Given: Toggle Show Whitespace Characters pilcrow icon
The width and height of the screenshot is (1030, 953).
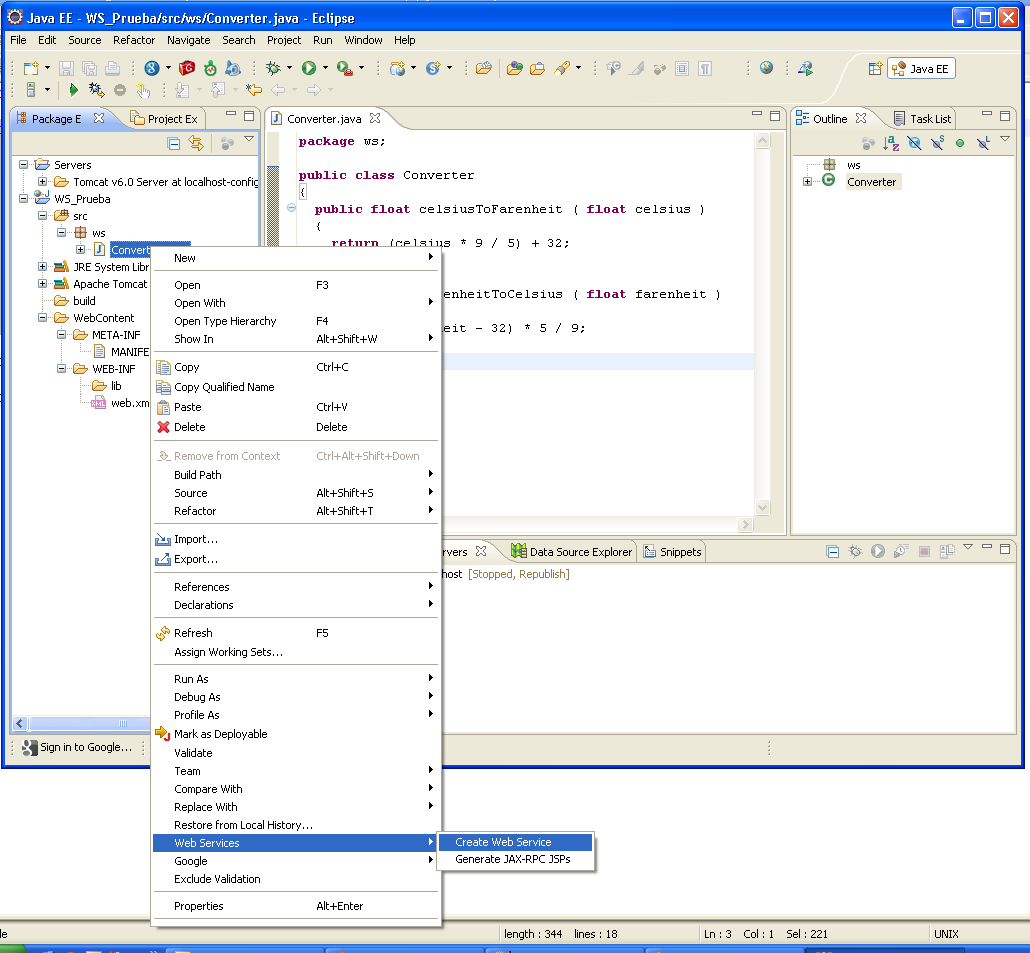Looking at the screenshot, I should (705, 68).
